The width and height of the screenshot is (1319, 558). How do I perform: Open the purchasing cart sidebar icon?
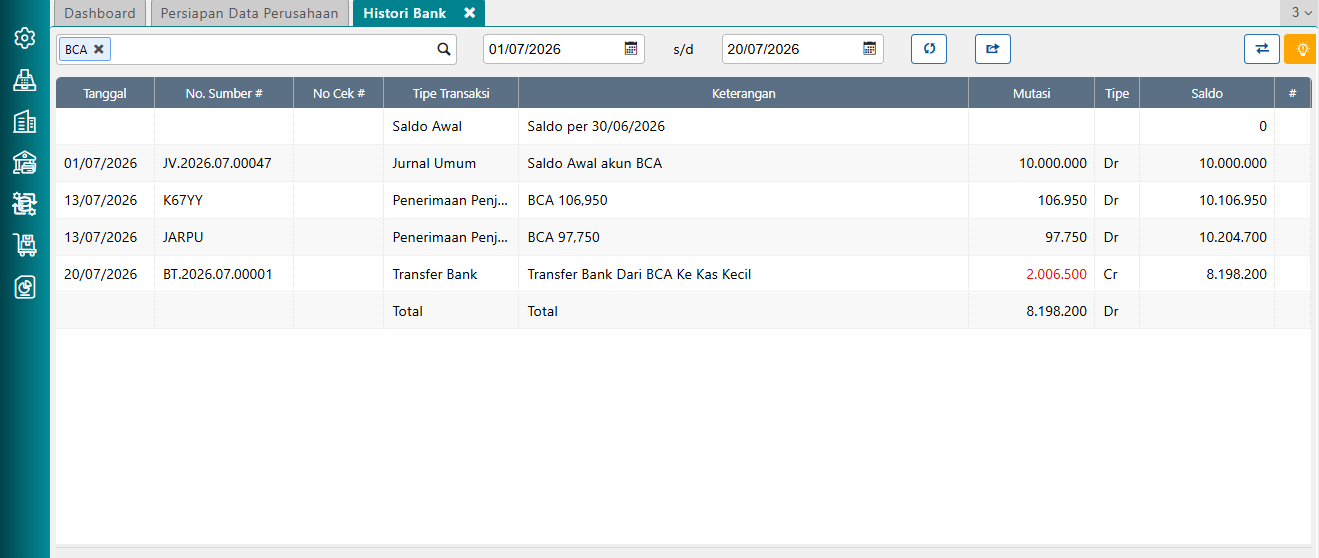coord(24,245)
